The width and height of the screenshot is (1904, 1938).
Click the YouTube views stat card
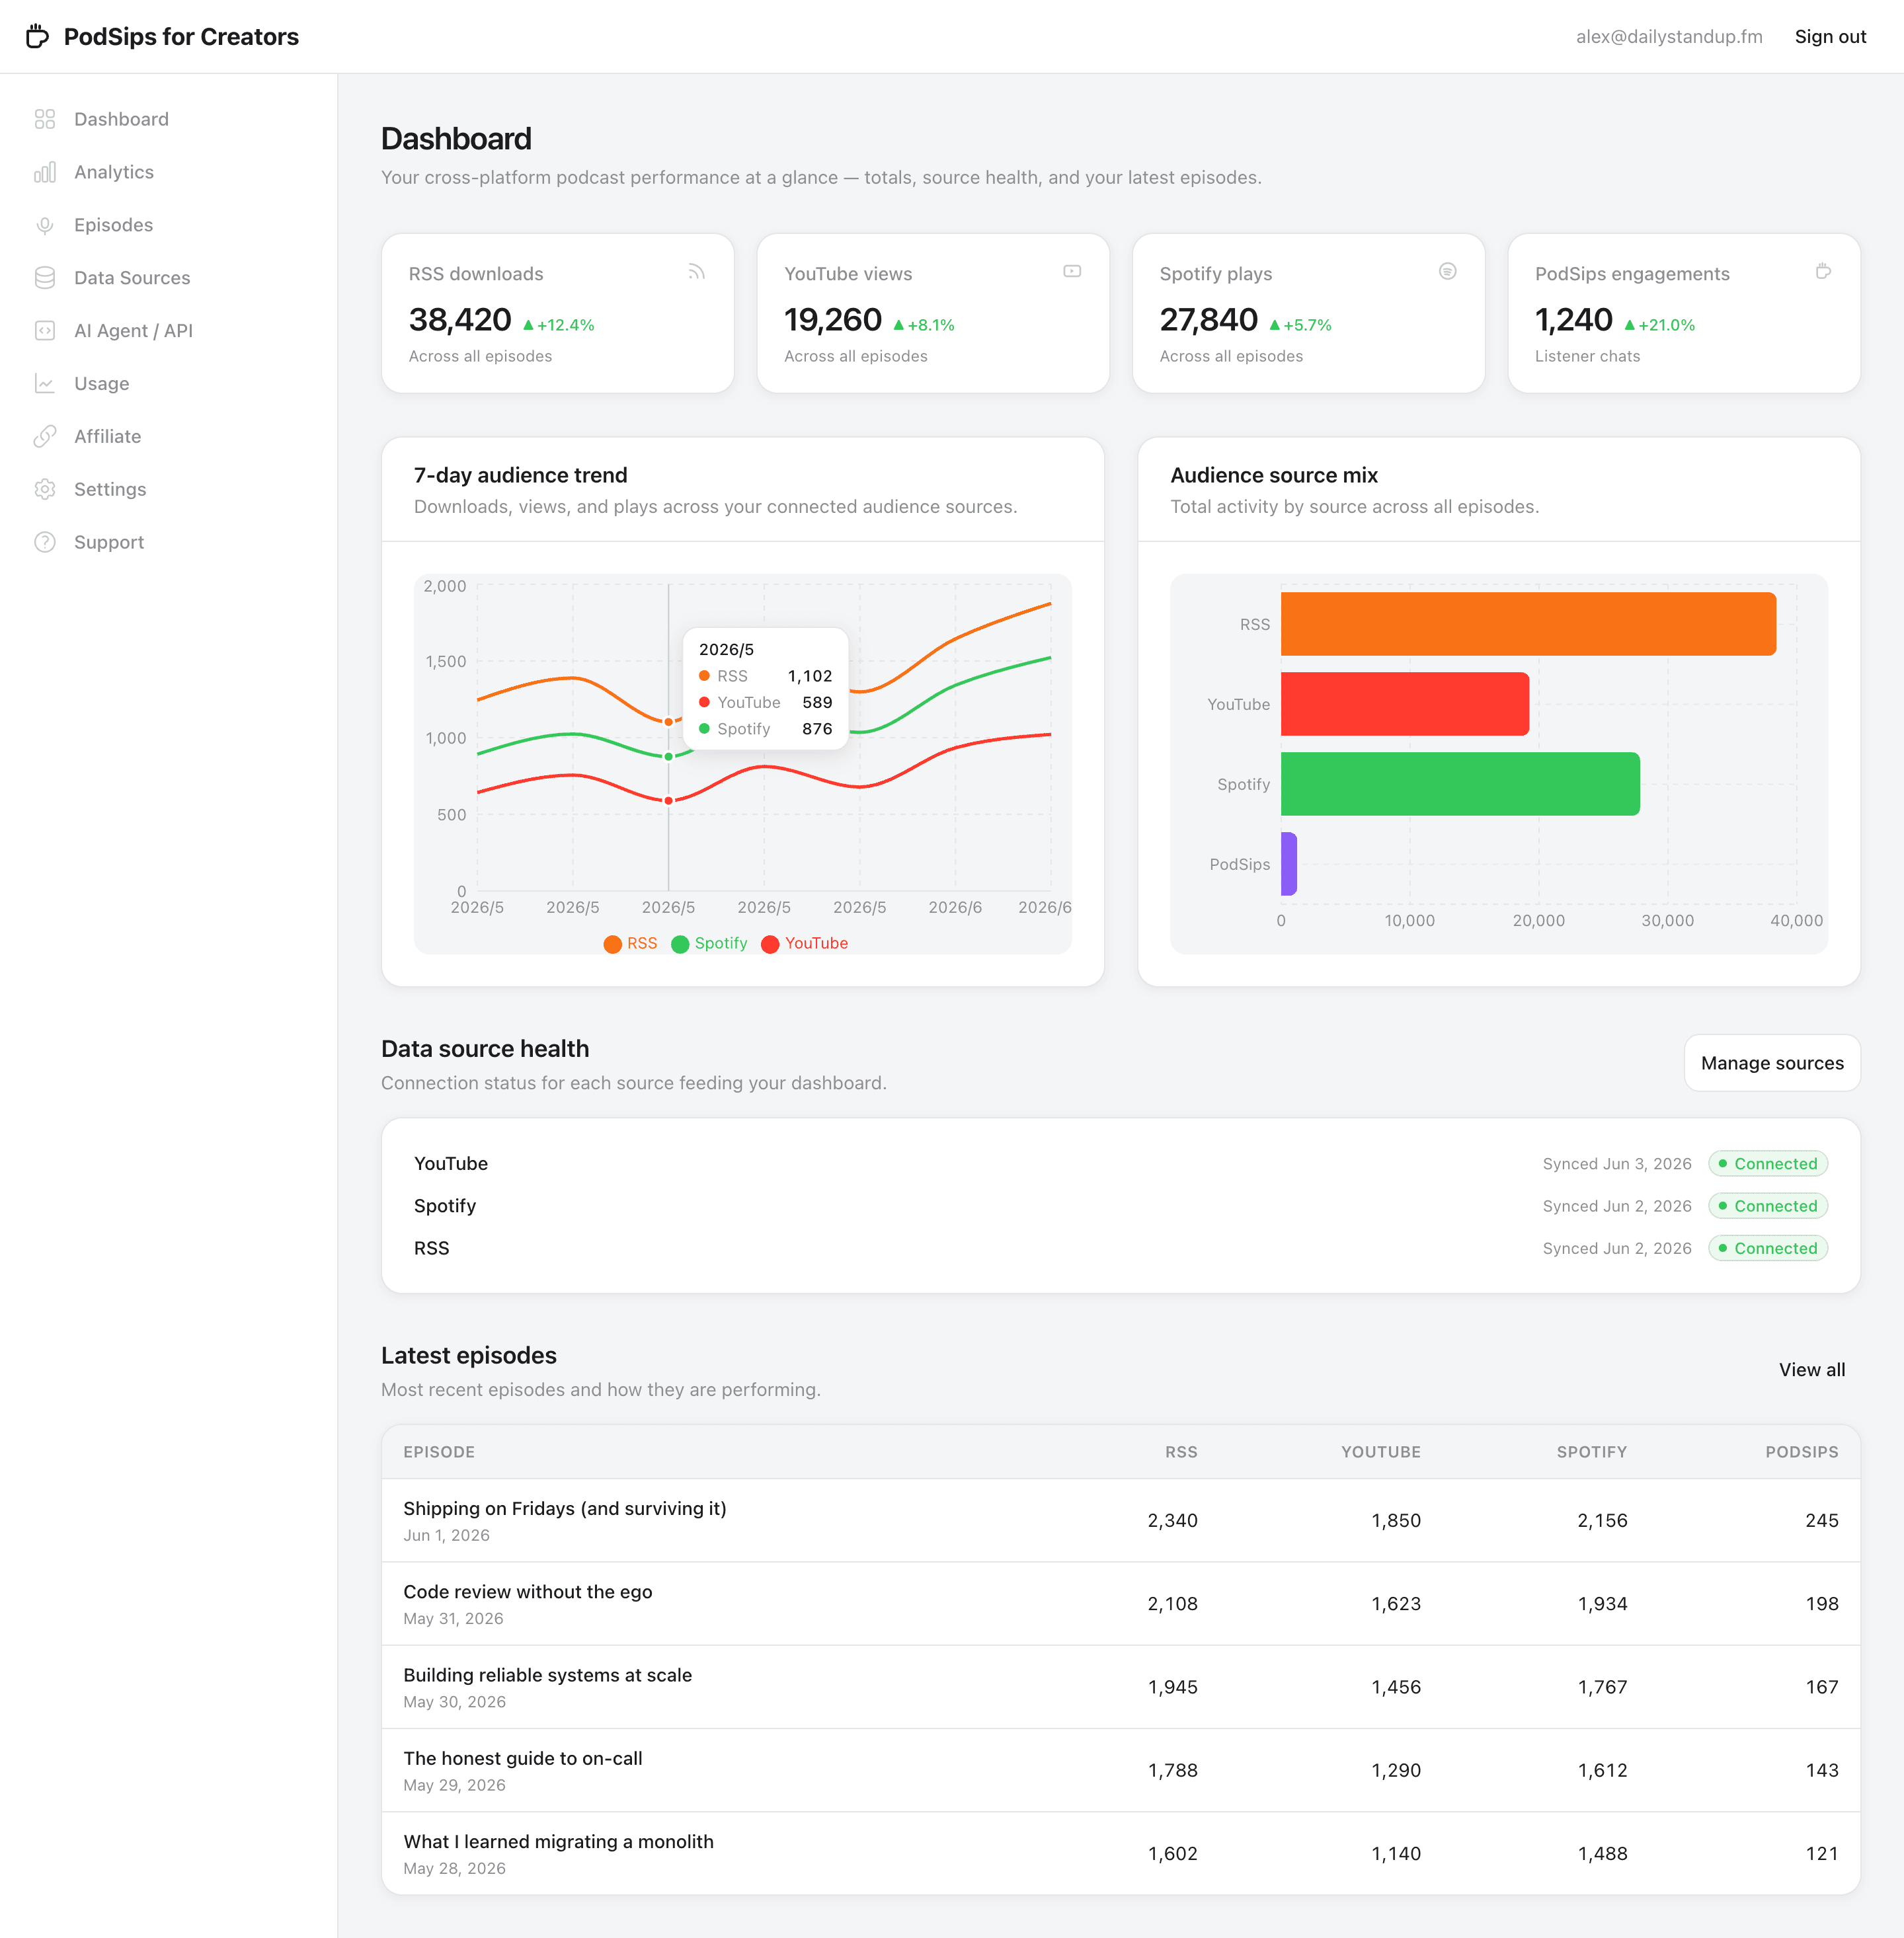coord(932,313)
